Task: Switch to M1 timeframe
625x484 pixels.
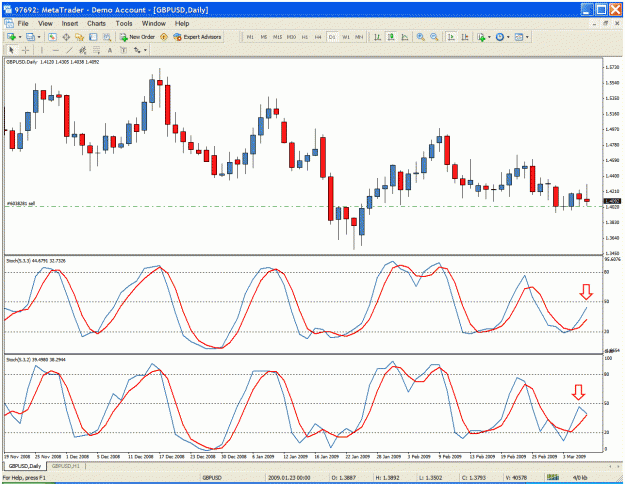Action: click(250, 37)
